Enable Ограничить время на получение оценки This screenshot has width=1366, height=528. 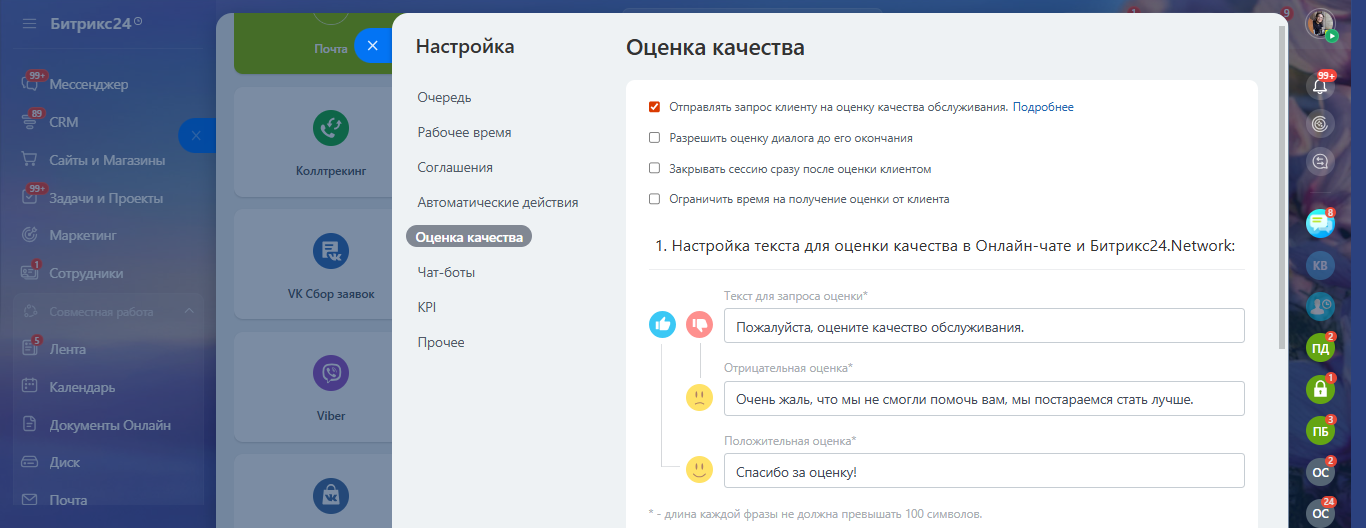[655, 199]
